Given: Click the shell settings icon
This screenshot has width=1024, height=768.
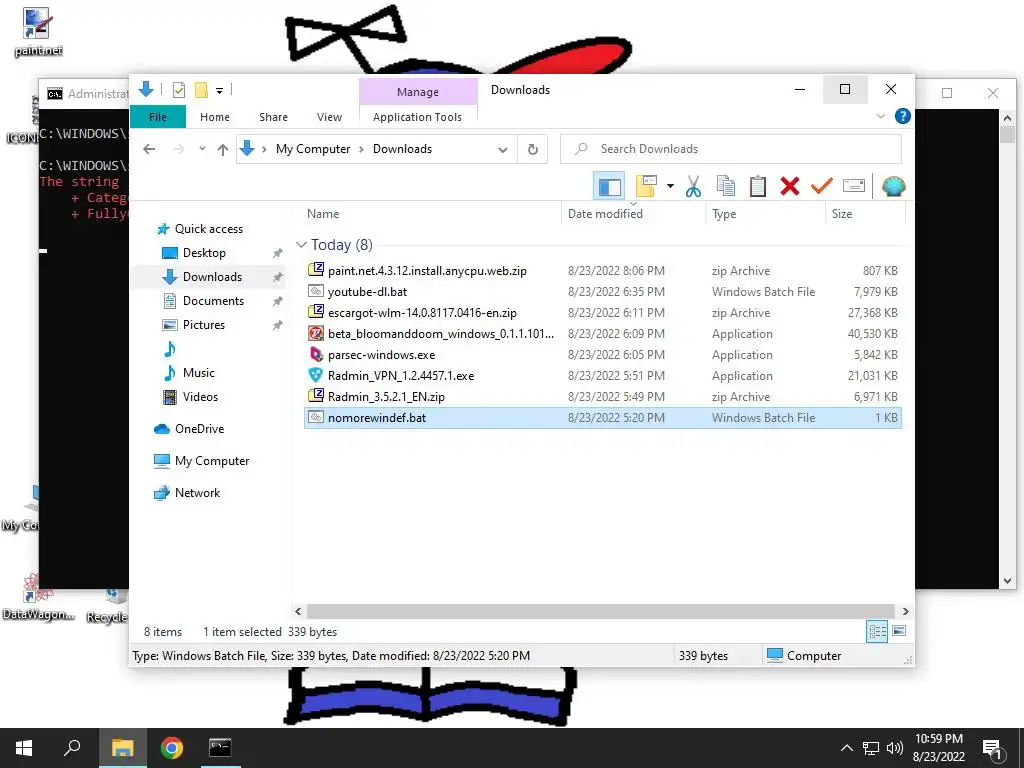Looking at the screenshot, I should click(893, 187).
